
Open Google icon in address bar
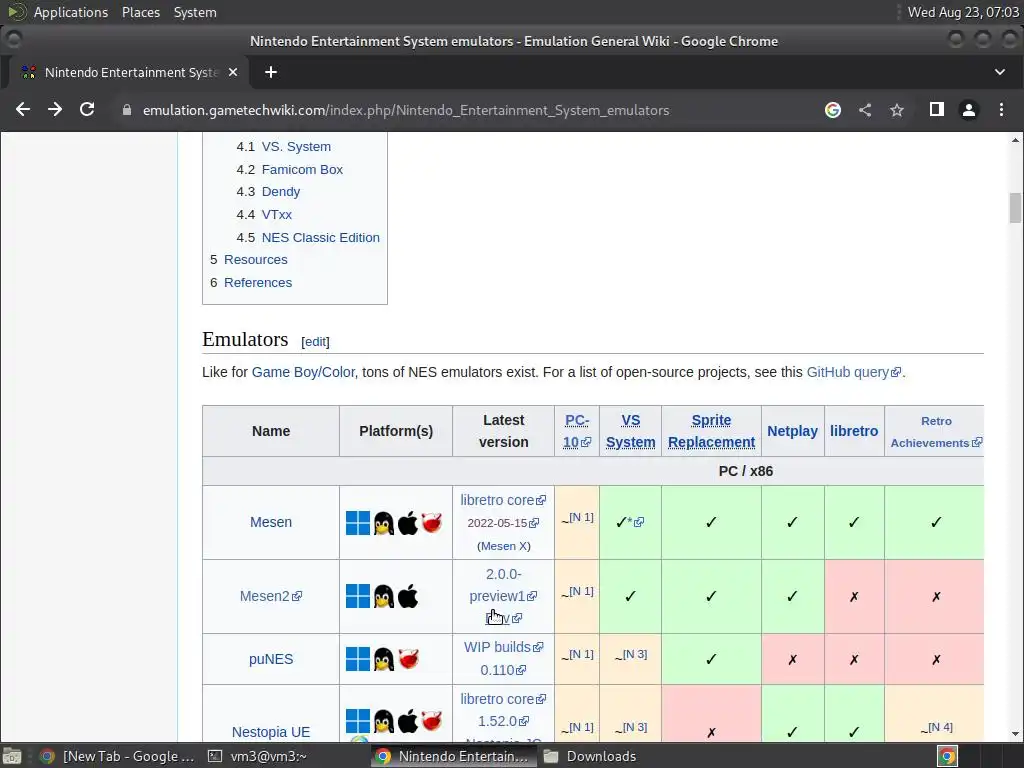(x=833, y=110)
